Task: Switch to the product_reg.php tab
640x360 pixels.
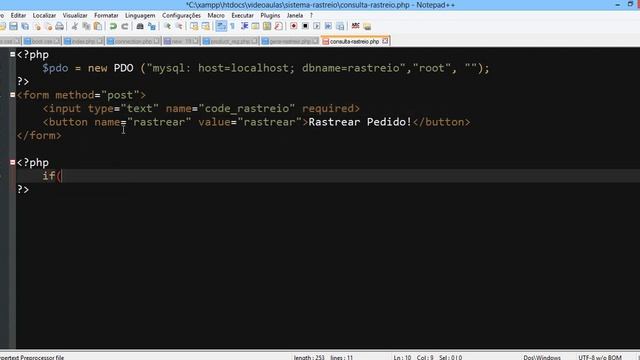Action: pos(230,42)
